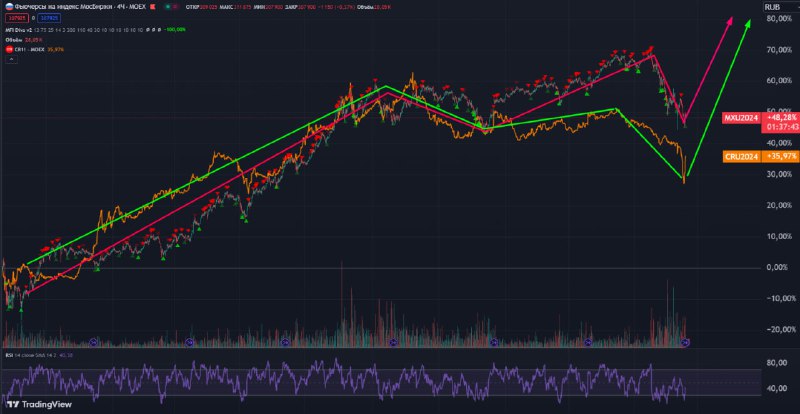Image resolution: width=800 pixels, height=414 pixels.
Task: Click the blue buy price button 107925
Action: (49, 18)
